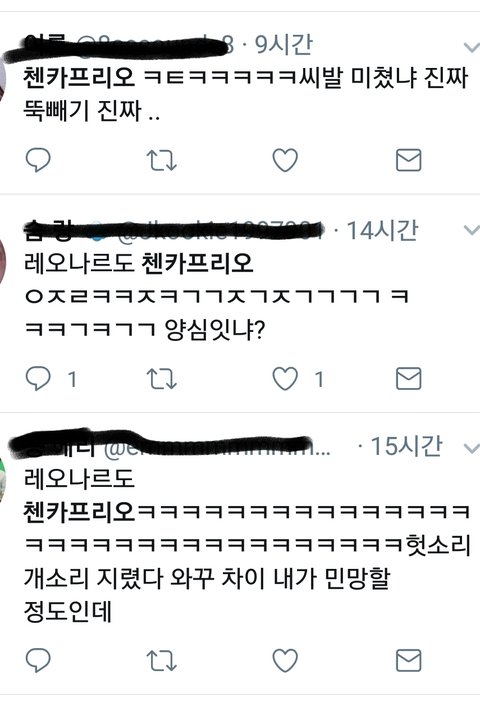This screenshot has height=702, width=480.
Task: Send the 15시간 tweet via envelope icon
Action: [409, 660]
